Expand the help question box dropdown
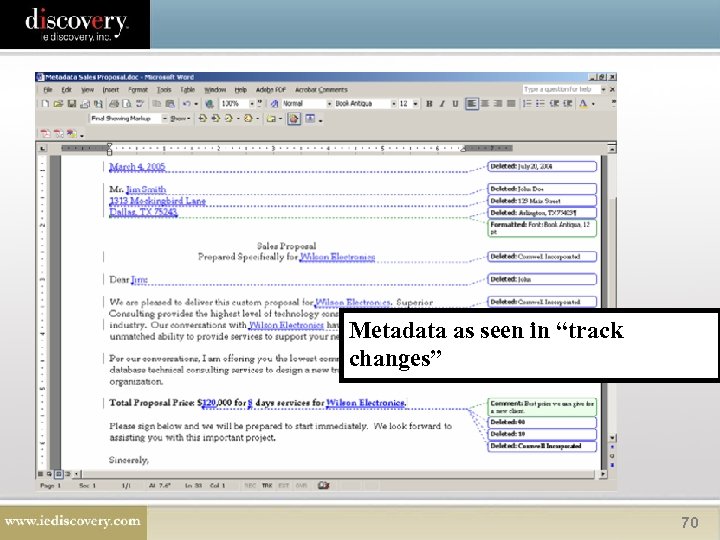Image resolution: width=720 pixels, height=540 pixels. click(x=603, y=89)
